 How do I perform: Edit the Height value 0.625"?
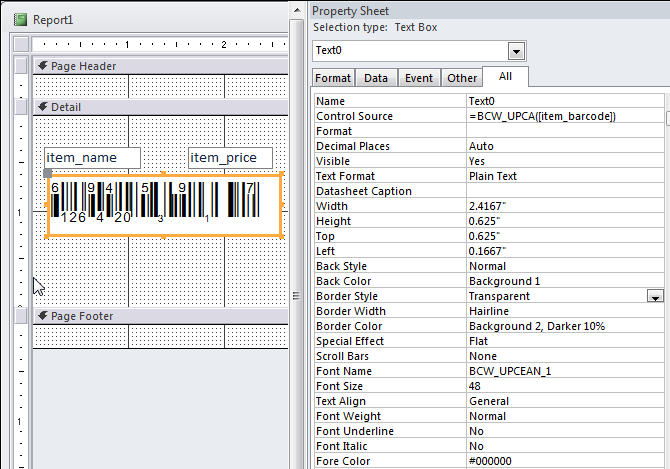(565, 221)
